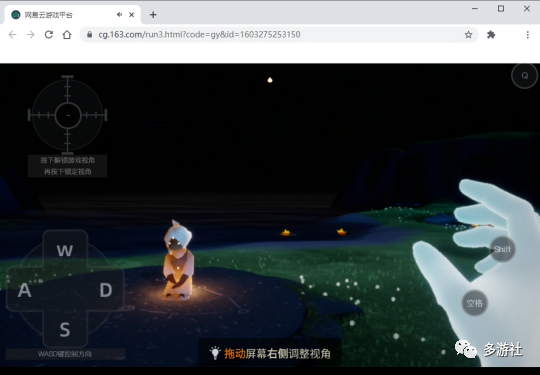
Task: Go forward to next page
Action: coord(31,34)
